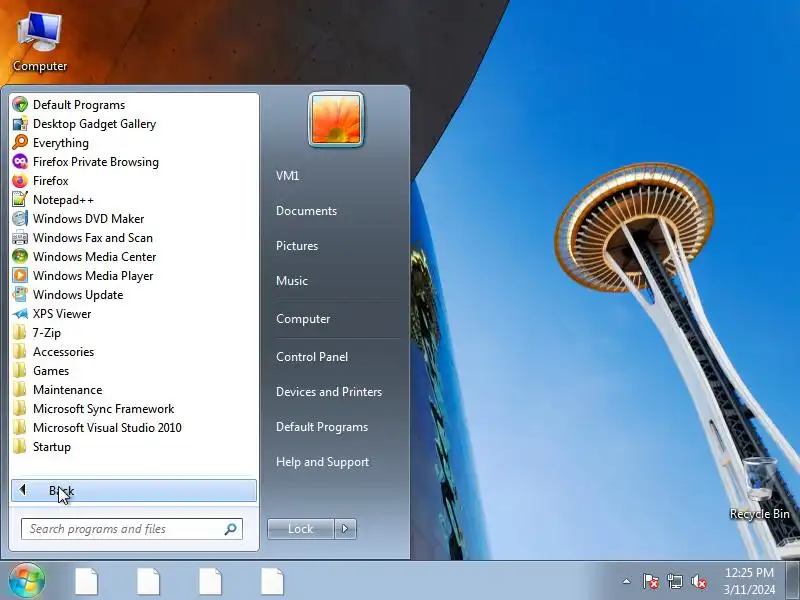Launch Firefox browser icon

pyautogui.click(x=20, y=181)
